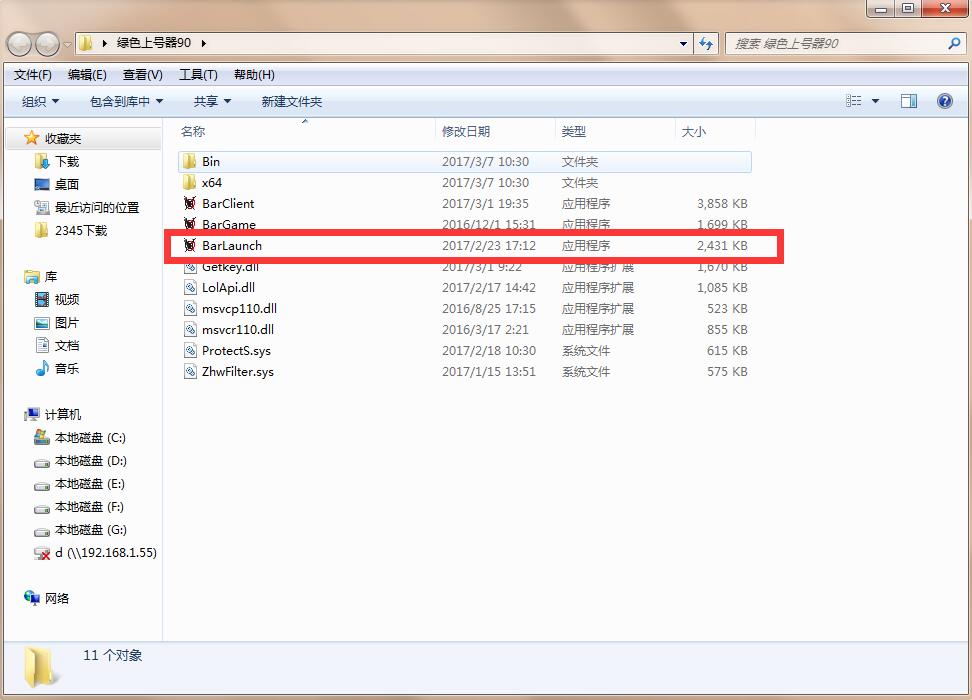The width and height of the screenshot is (972, 700).
Task: Toggle the preview pane icon
Action: tap(909, 101)
